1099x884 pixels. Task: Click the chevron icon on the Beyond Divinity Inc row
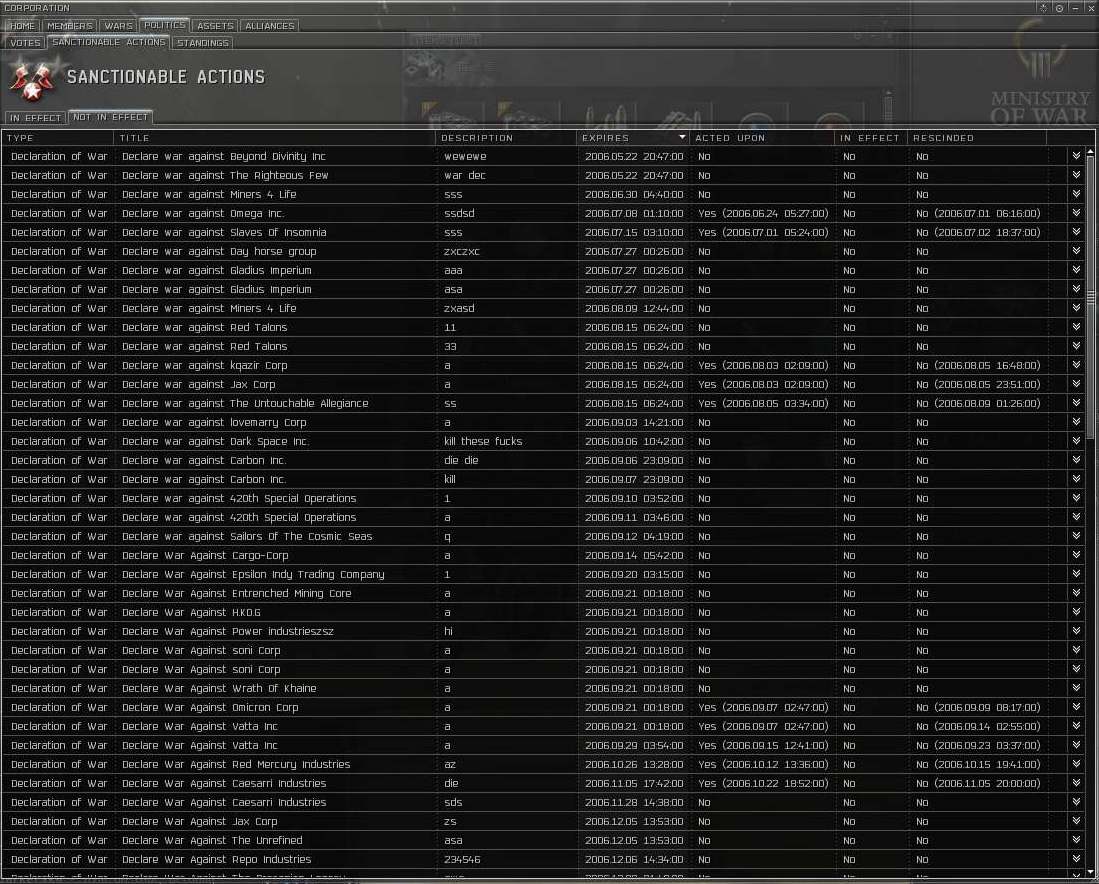[x=1076, y=156]
